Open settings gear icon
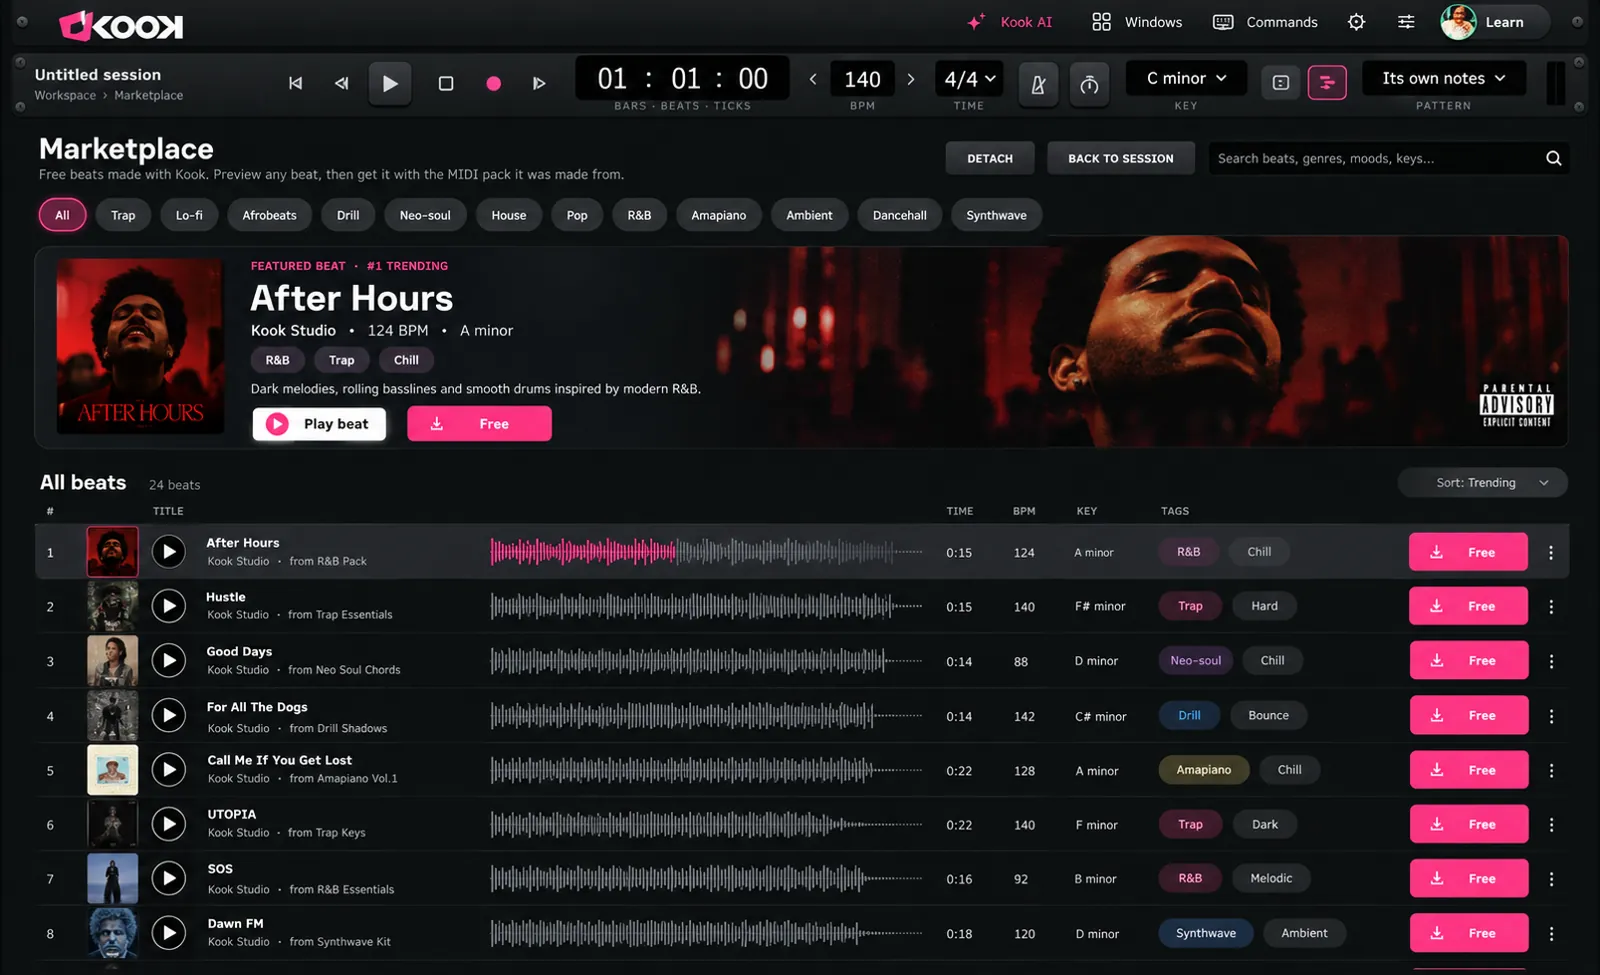1600x975 pixels. coord(1356,22)
